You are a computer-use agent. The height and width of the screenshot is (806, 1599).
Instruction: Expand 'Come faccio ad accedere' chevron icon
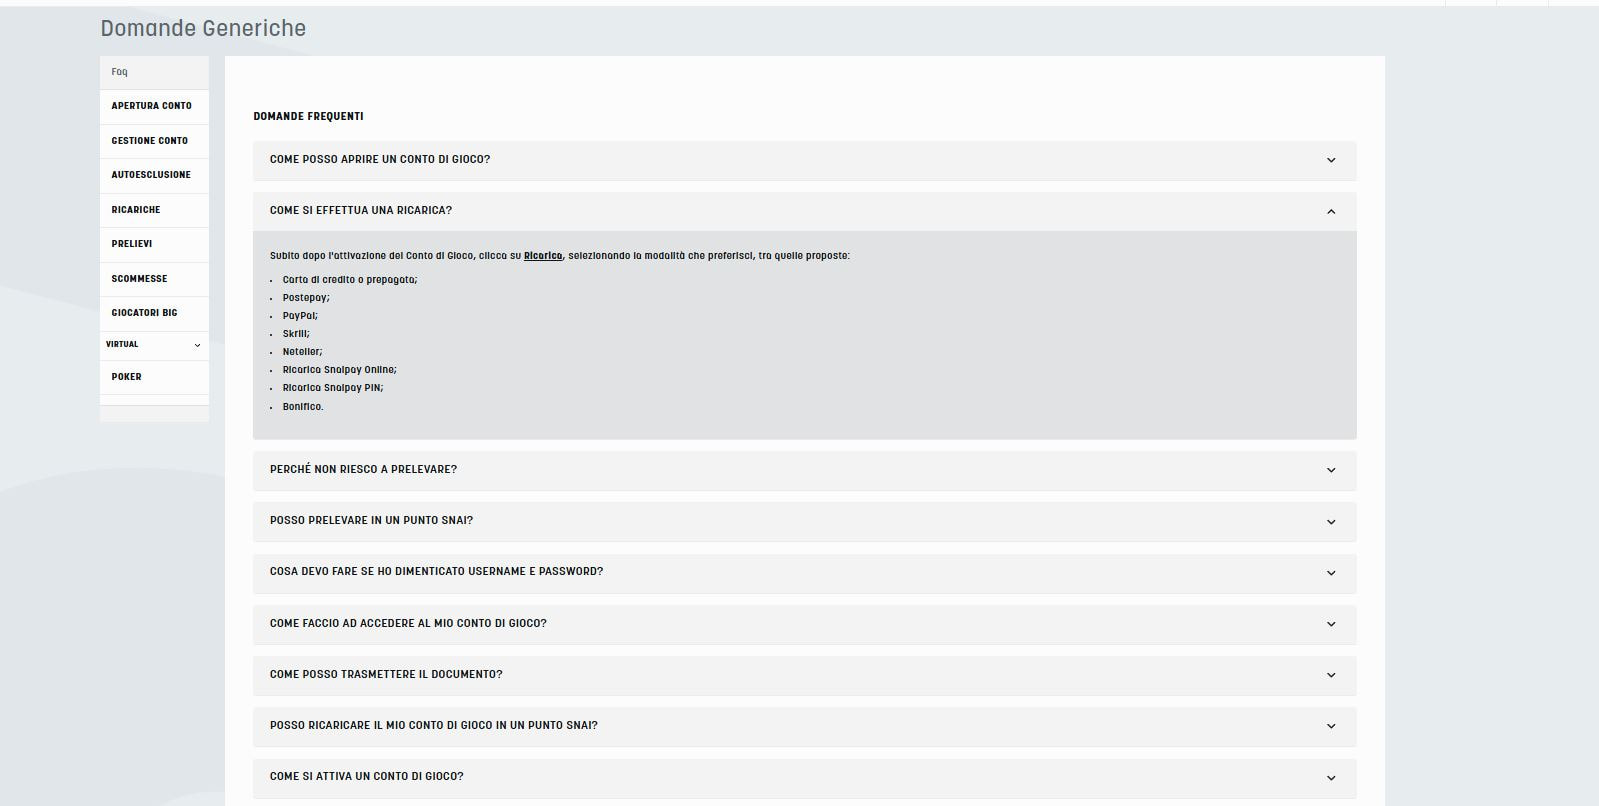1330,624
